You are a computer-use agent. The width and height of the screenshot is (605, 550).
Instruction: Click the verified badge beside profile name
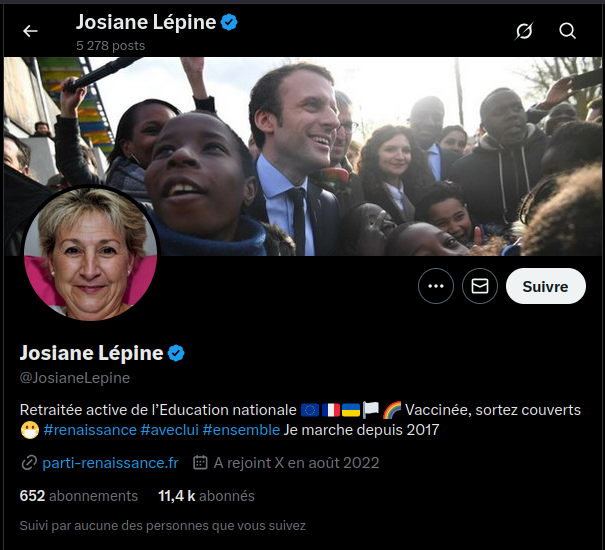click(x=176, y=353)
